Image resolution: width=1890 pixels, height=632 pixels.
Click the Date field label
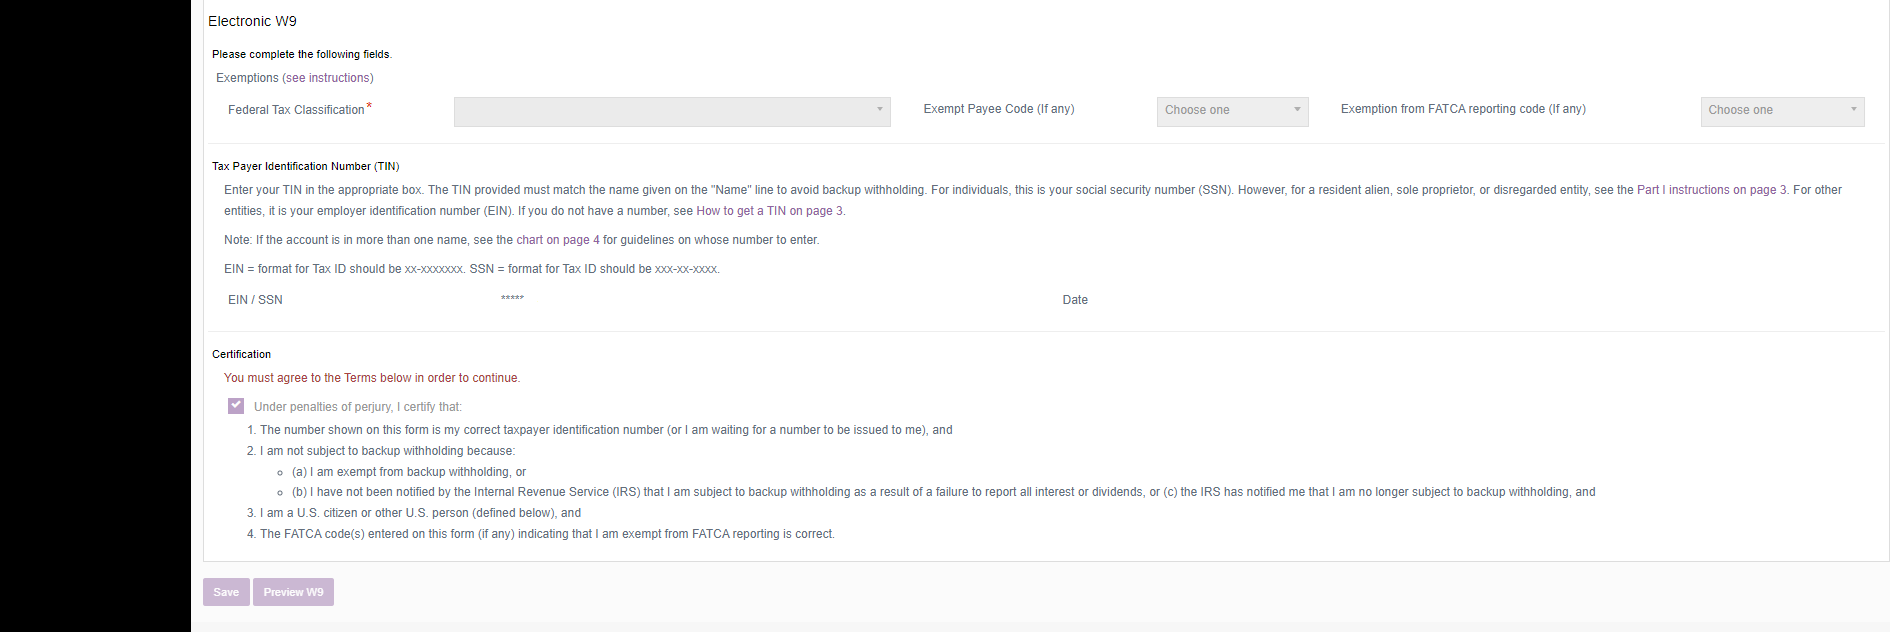[x=1075, y=300]
